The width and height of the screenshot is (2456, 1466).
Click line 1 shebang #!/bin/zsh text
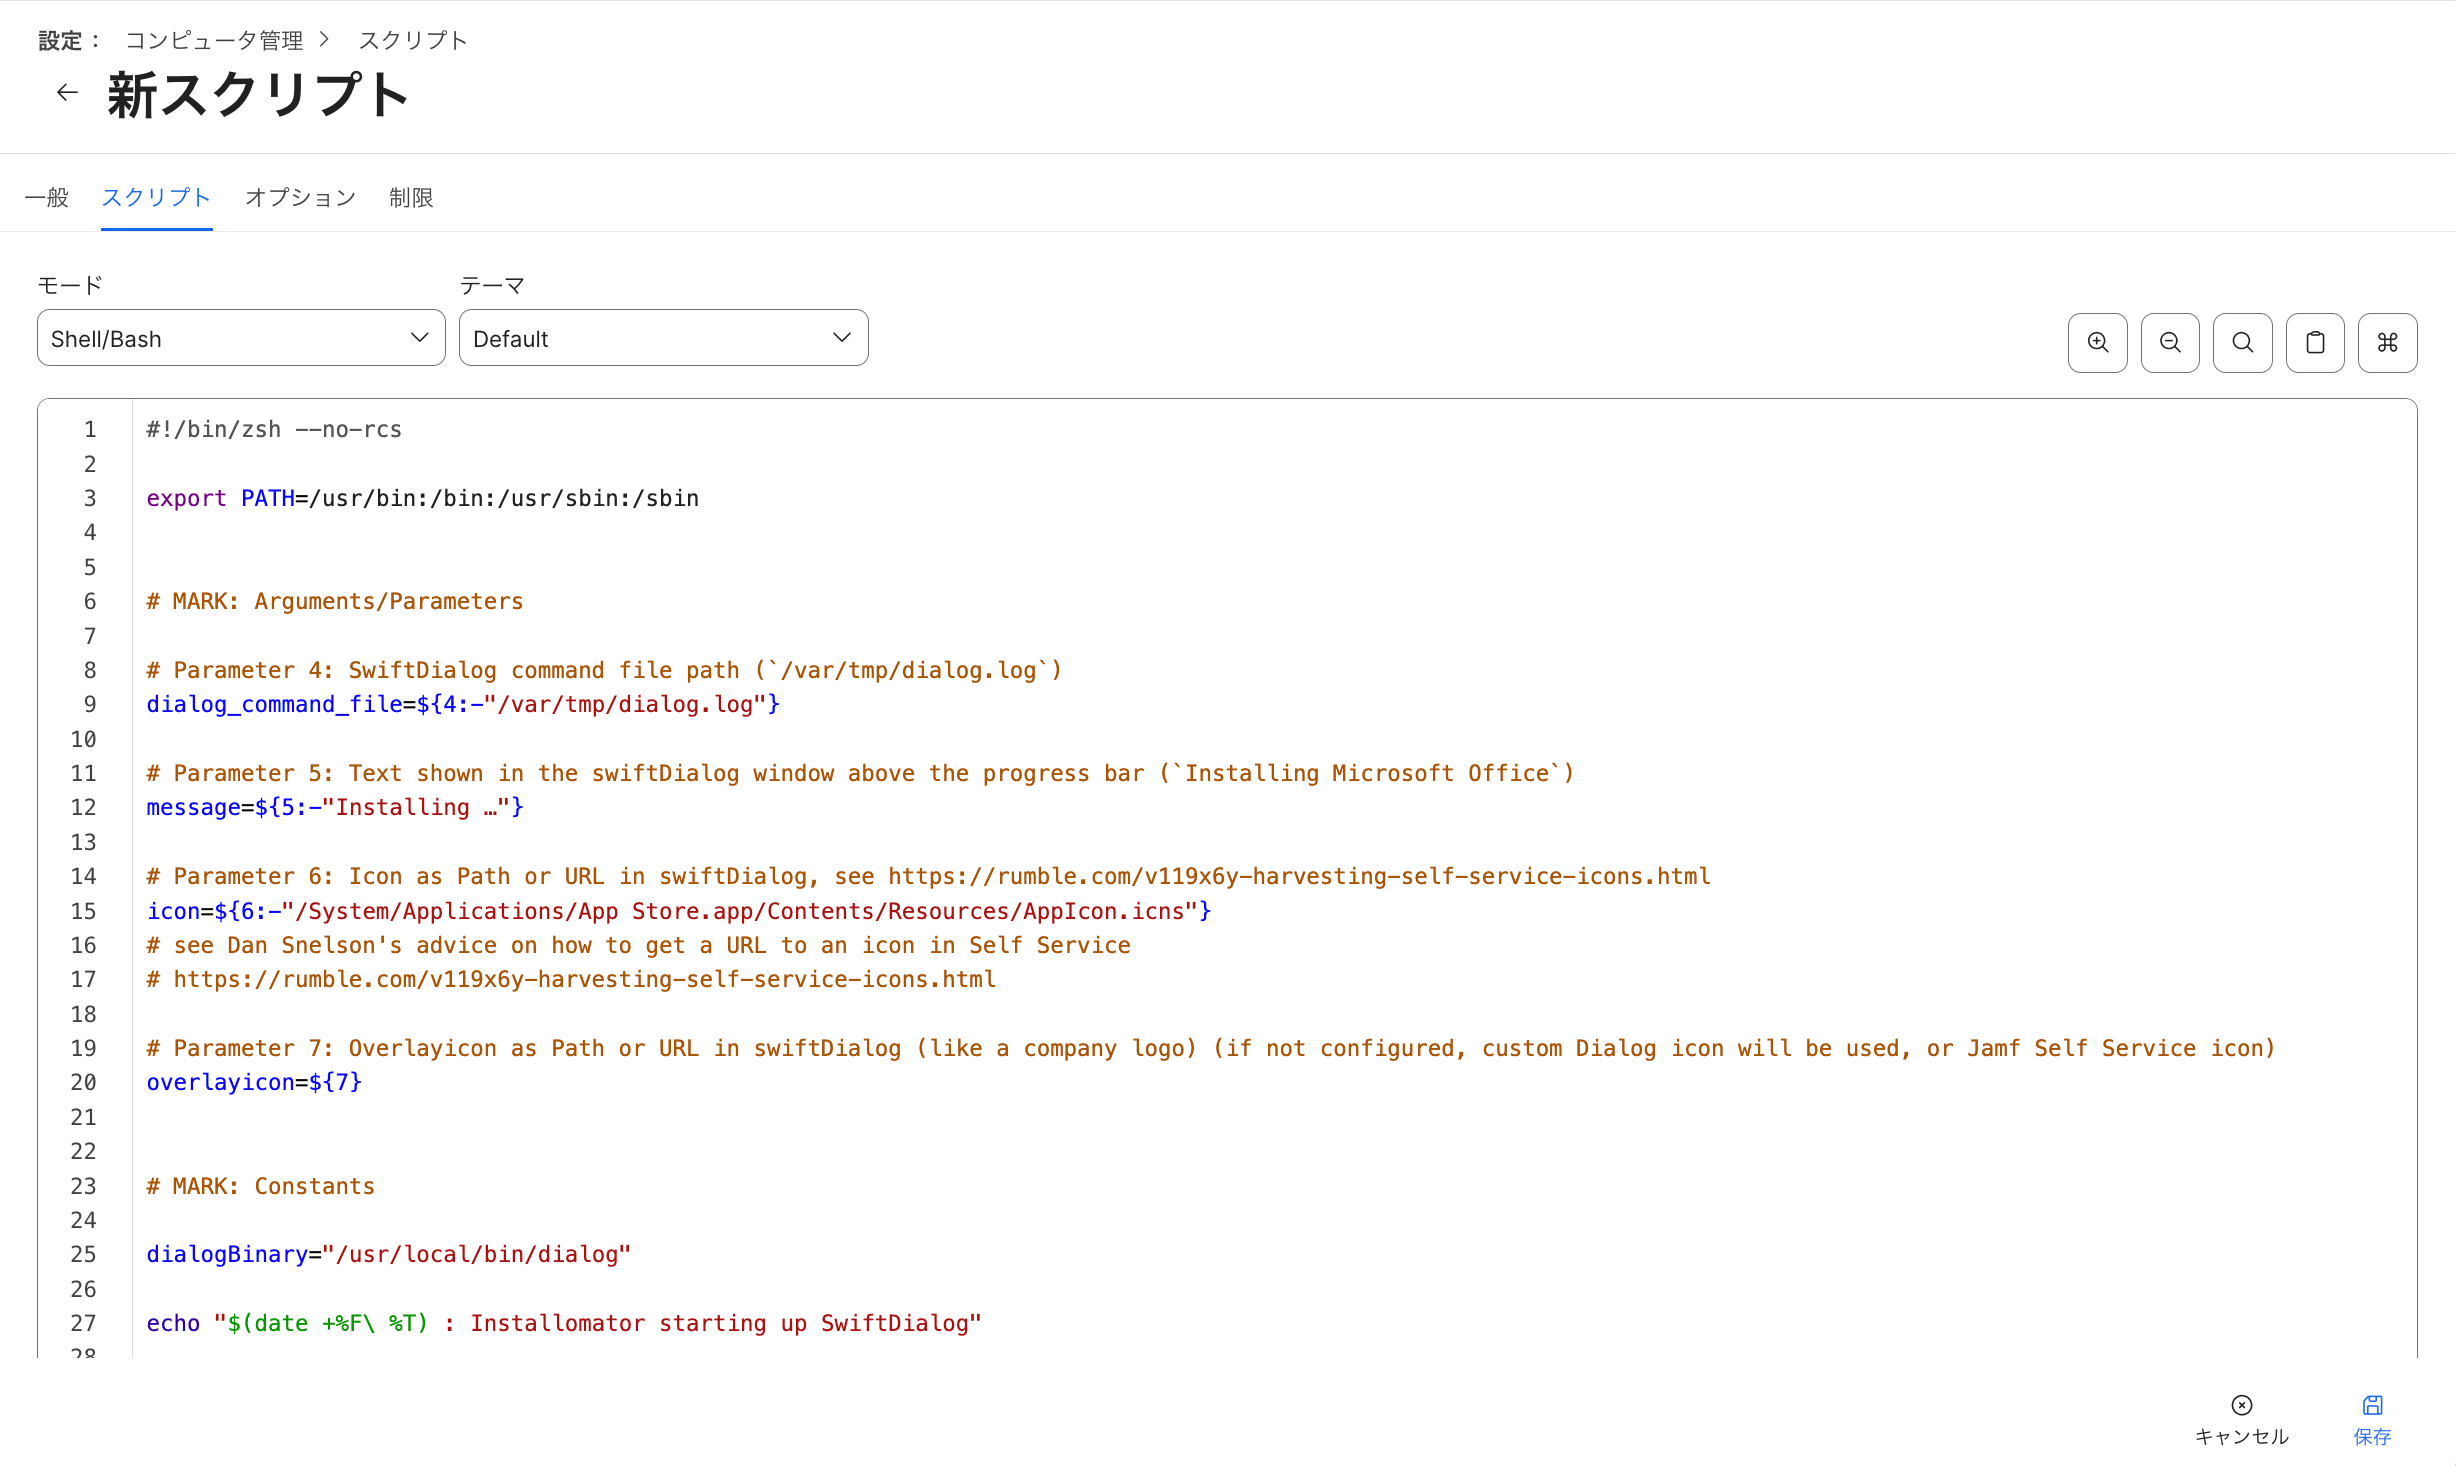(x=274, y=429)
